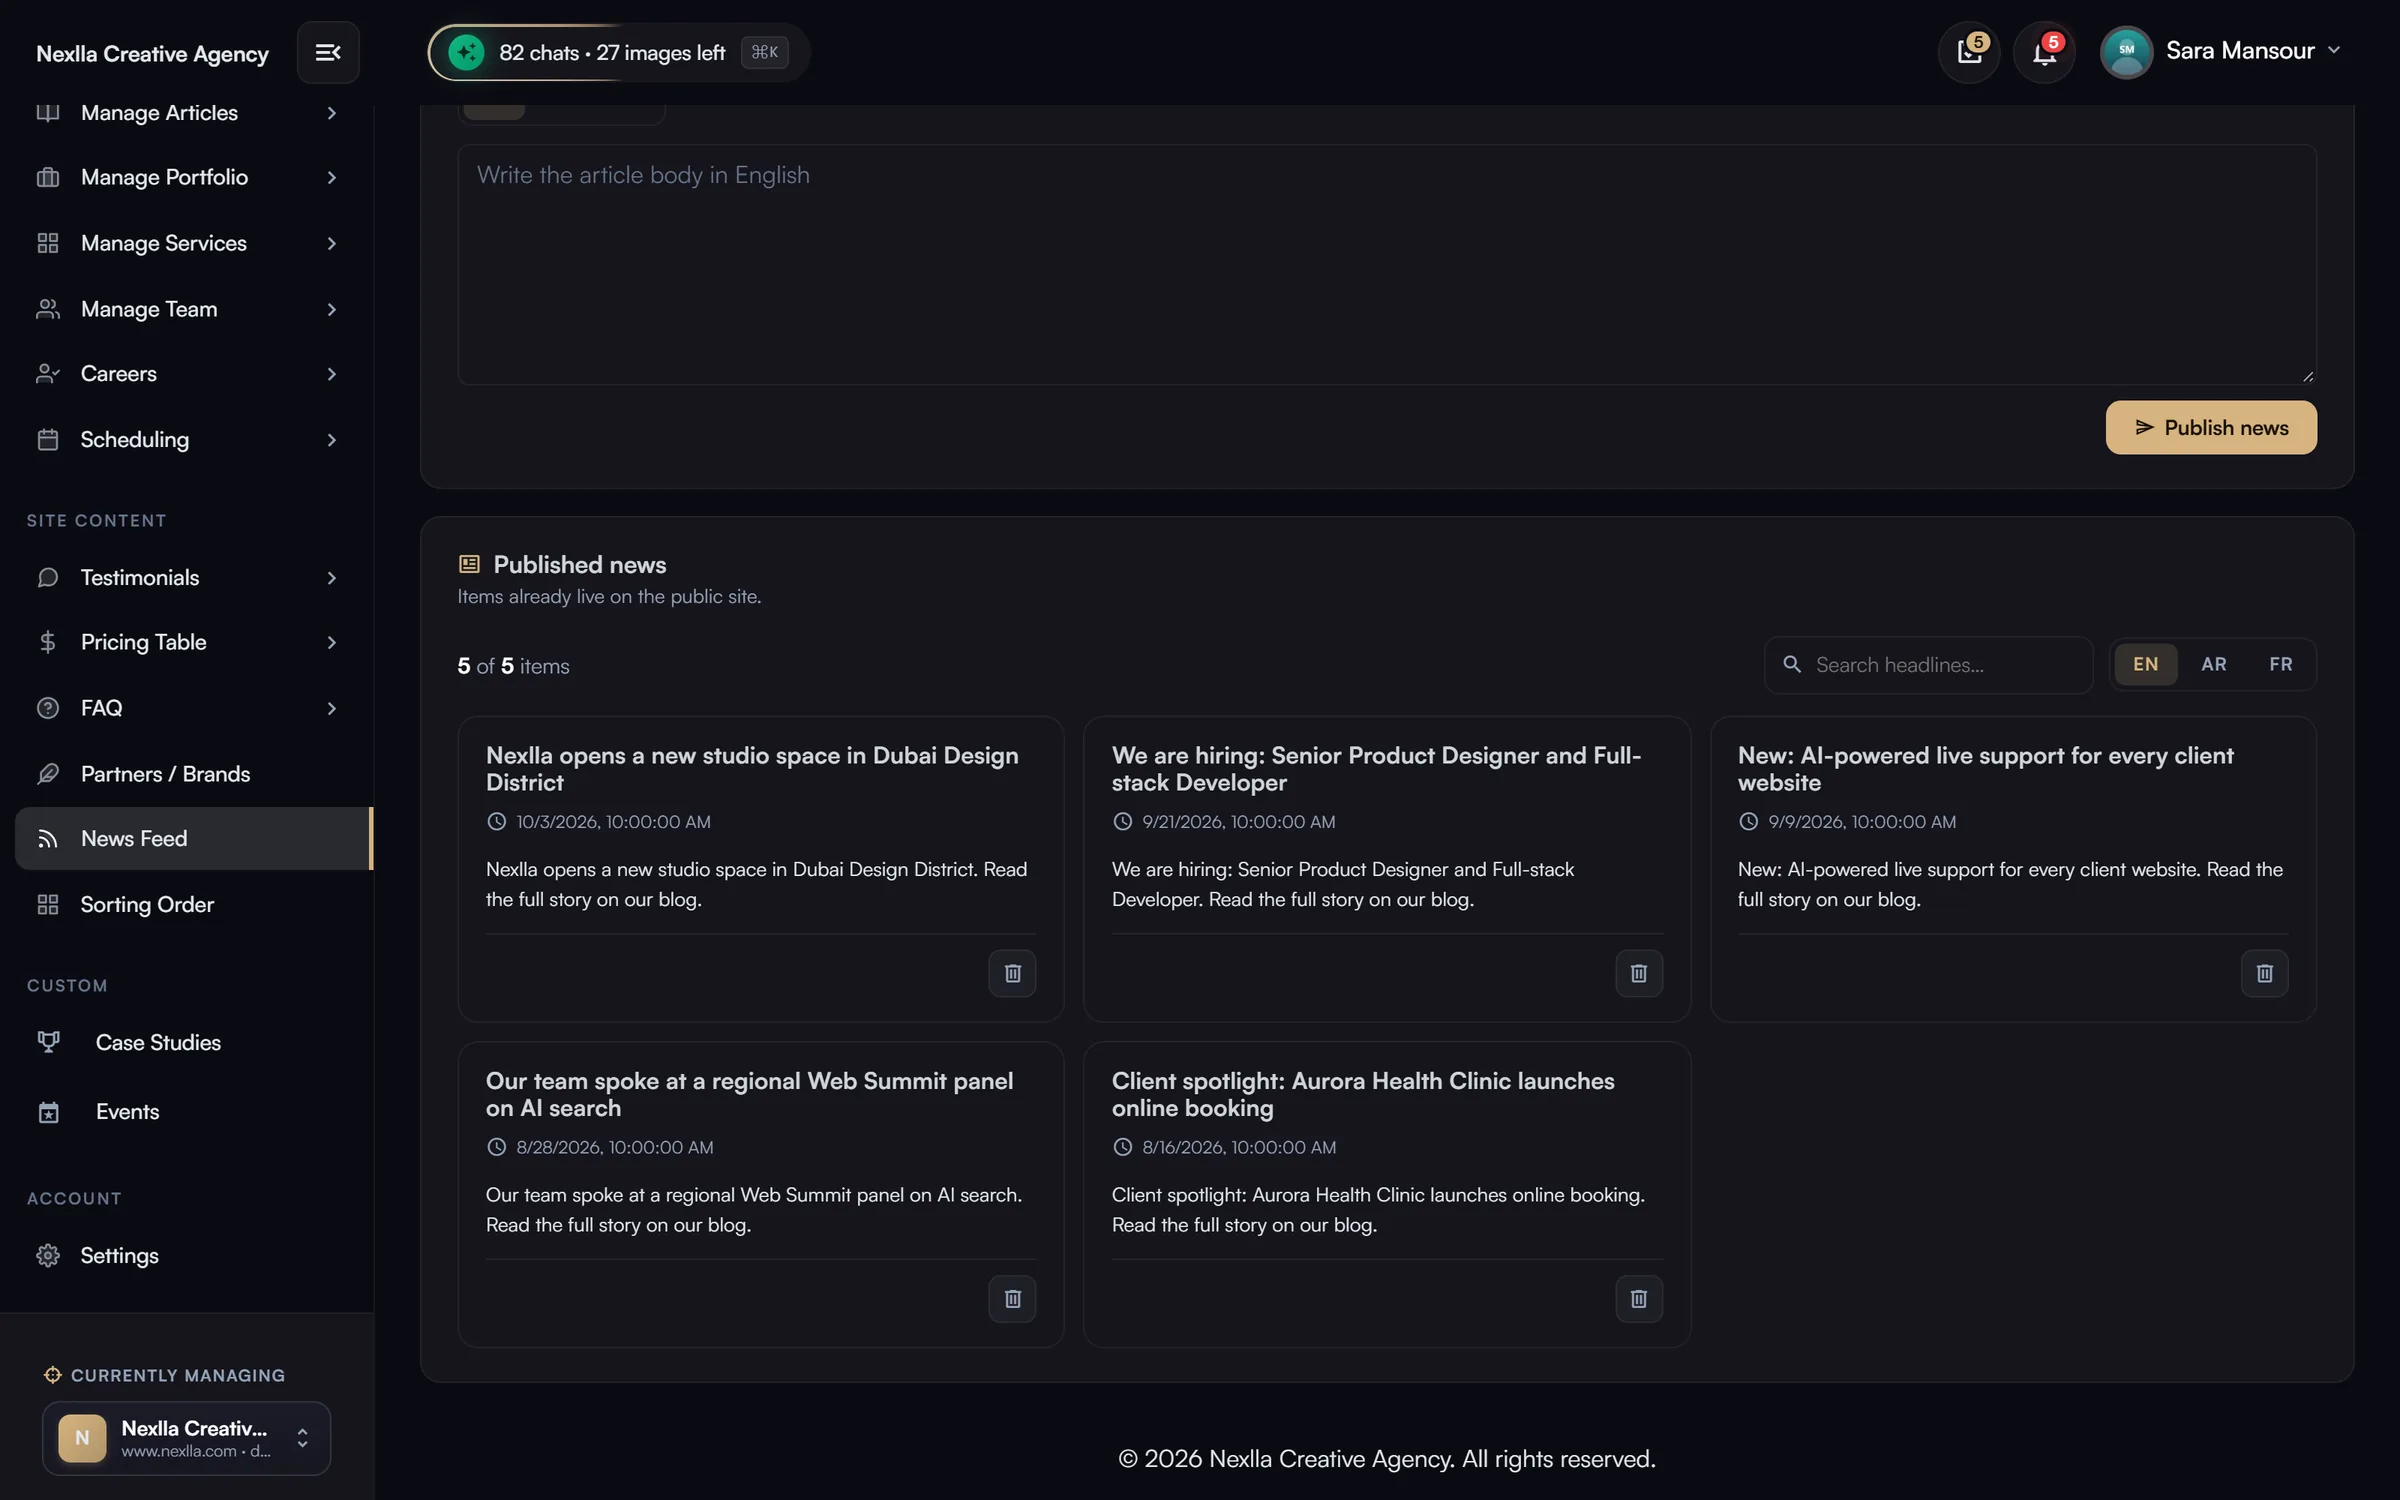Screen dimensions: 2400x1500
Task: Delete the Aurora Health Clinic news item
Action: [x=1638, y=1298]
